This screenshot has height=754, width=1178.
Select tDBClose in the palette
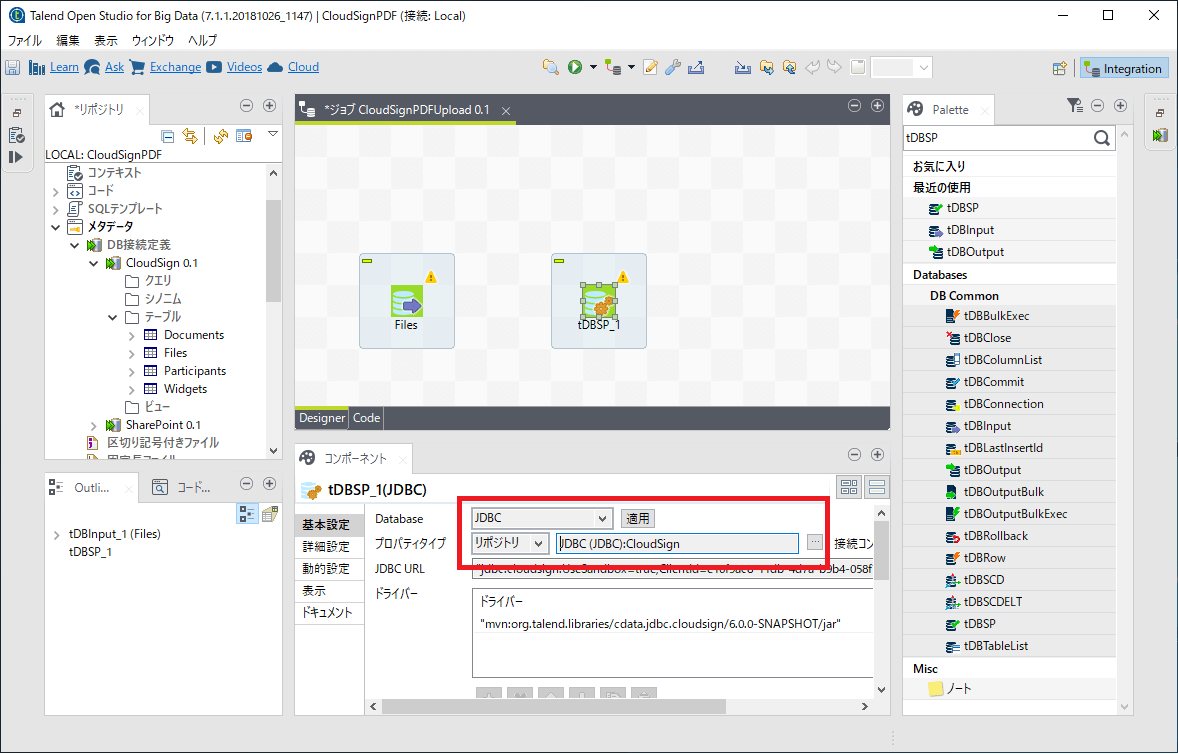[x=987, y=338]
